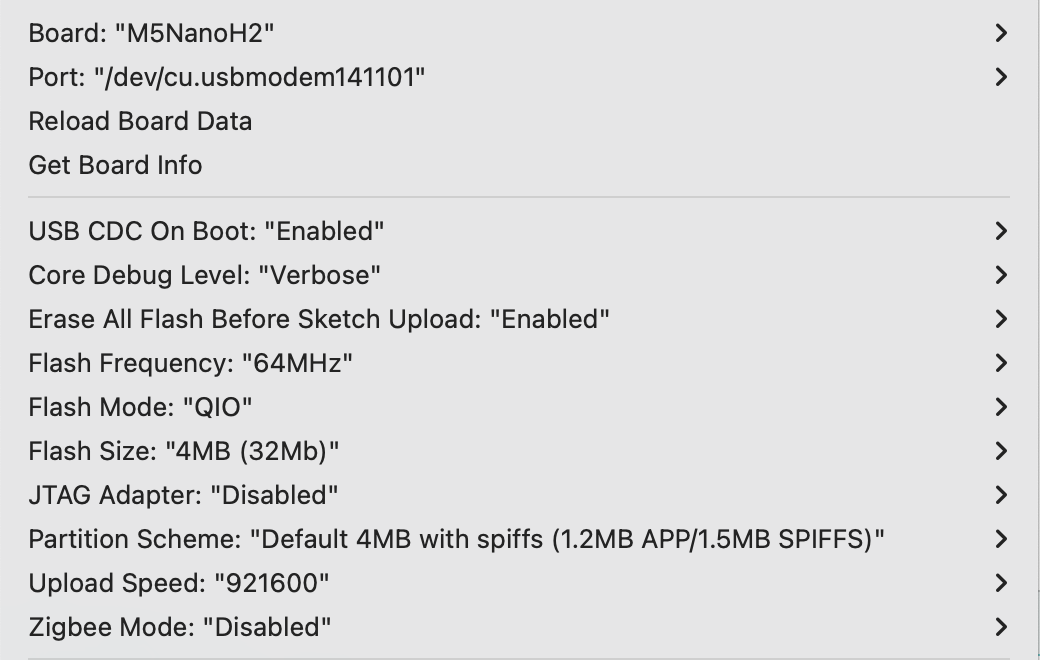Open Core Debug Level setting
Image resolution: width=1040 pixels, height=660 pixels.
click(x=205, y=275)
